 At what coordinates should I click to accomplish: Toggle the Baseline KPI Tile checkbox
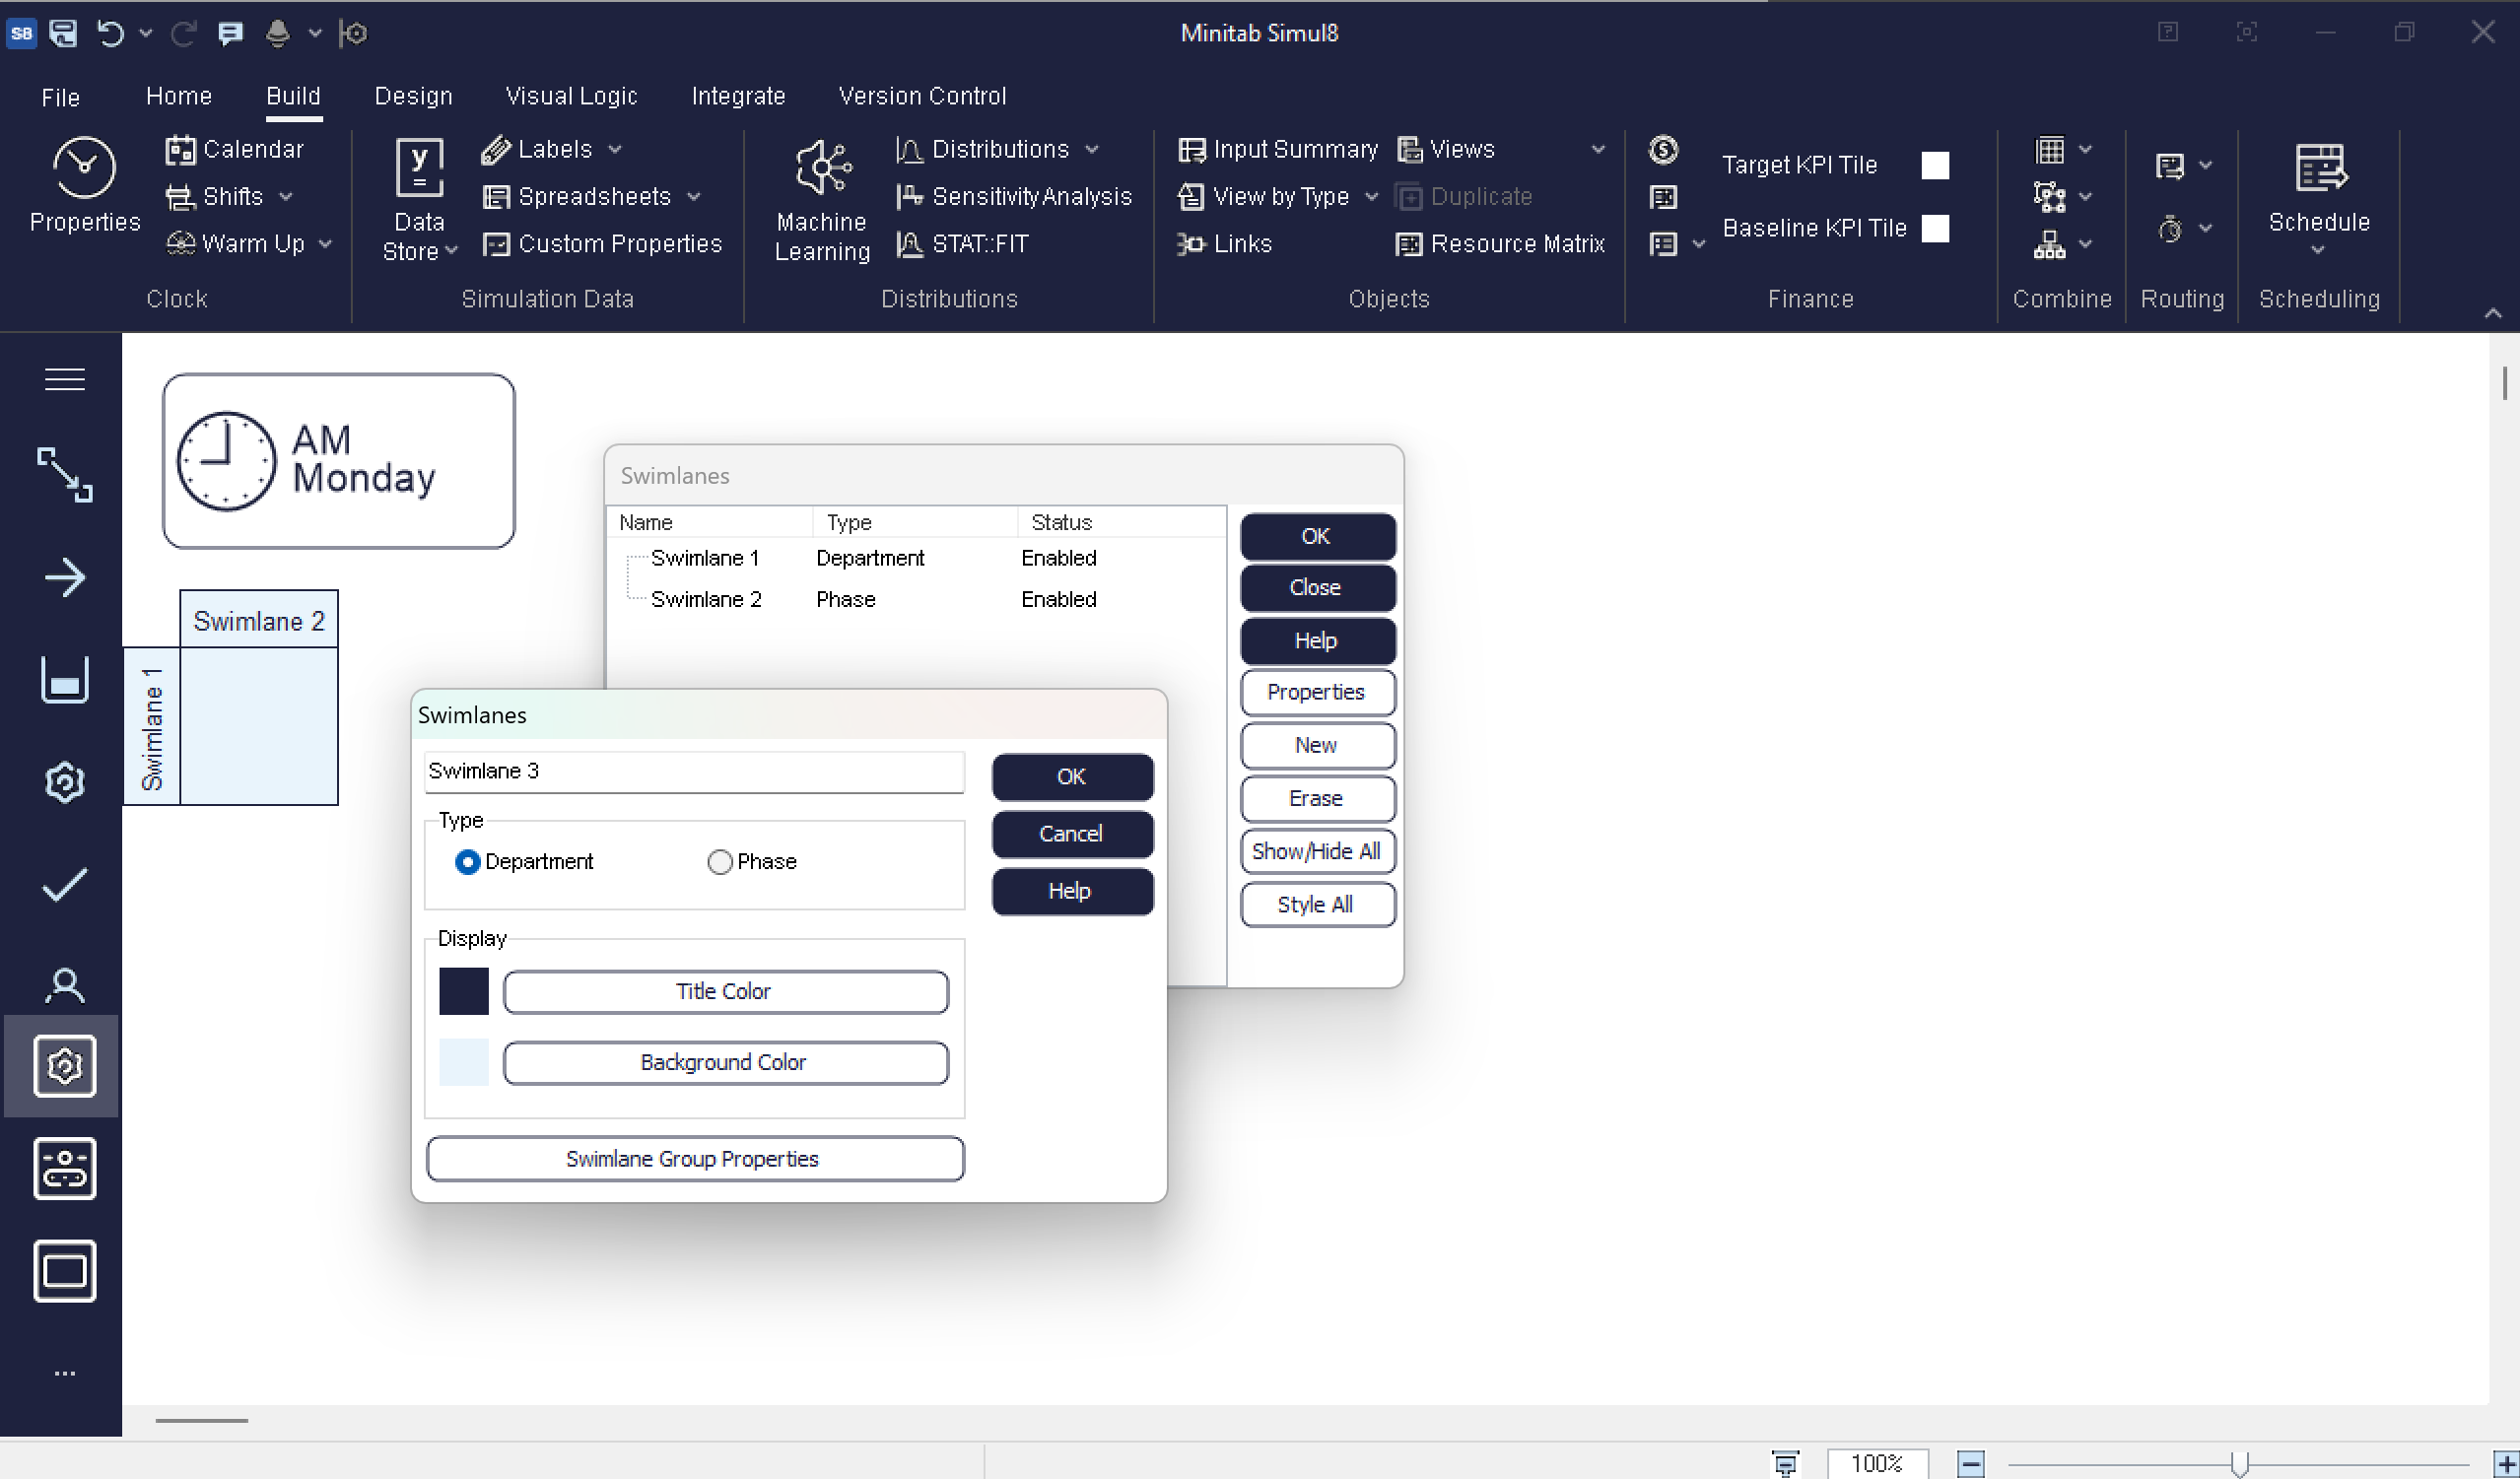1935,228
